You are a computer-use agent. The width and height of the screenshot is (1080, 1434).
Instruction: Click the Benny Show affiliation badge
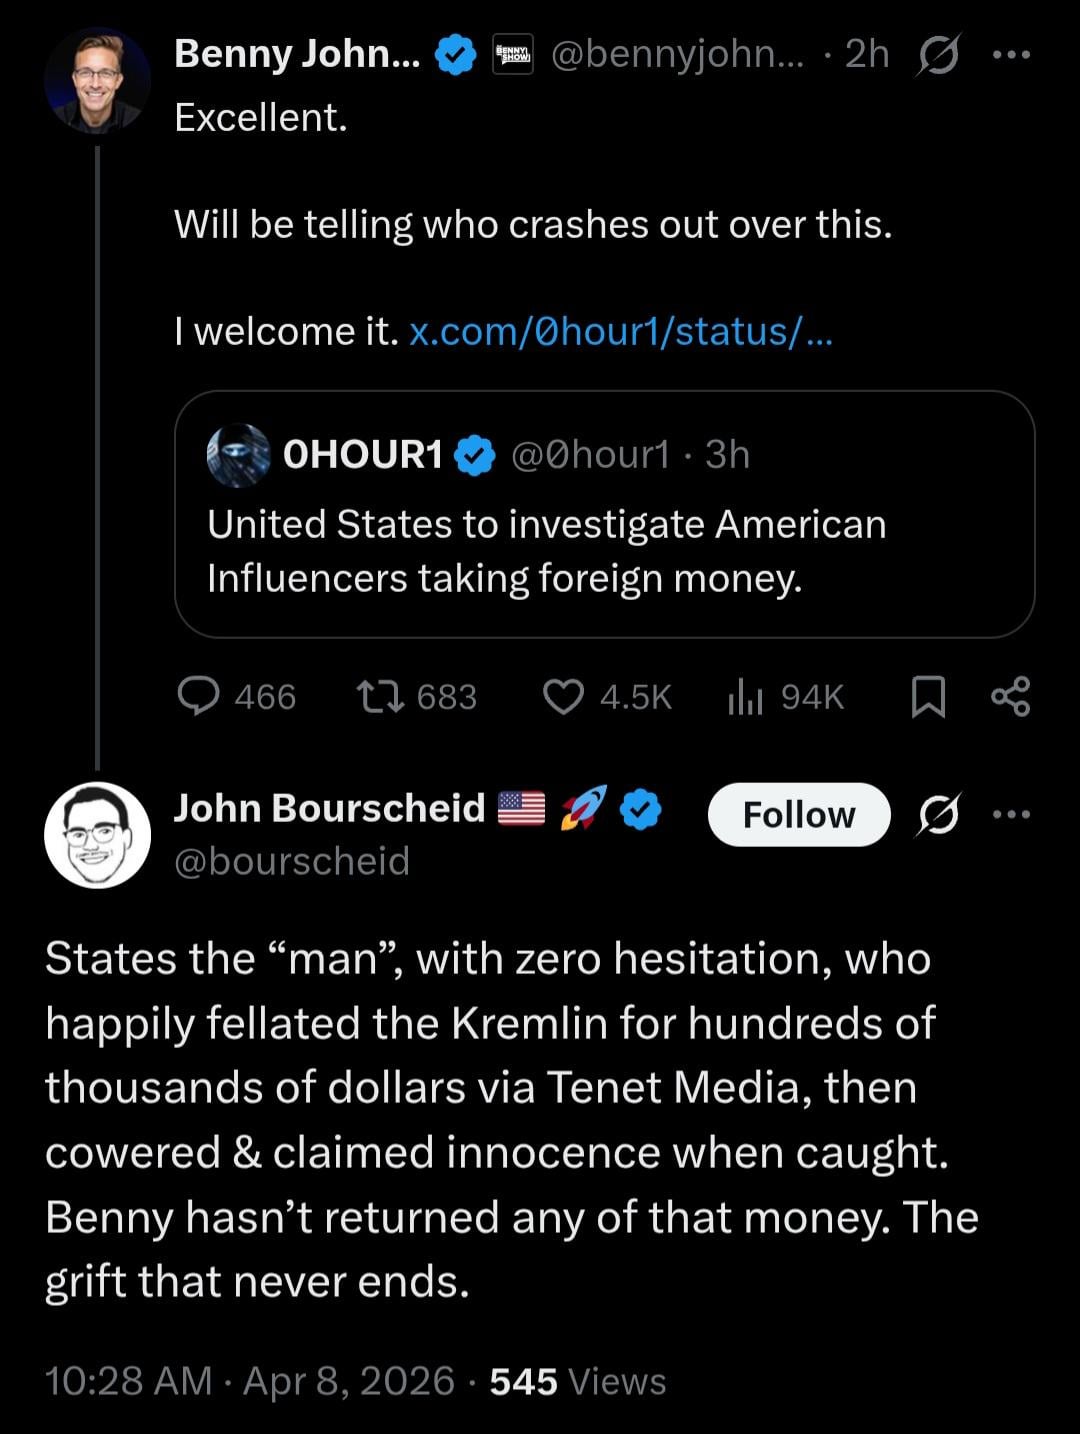(514, 55)
